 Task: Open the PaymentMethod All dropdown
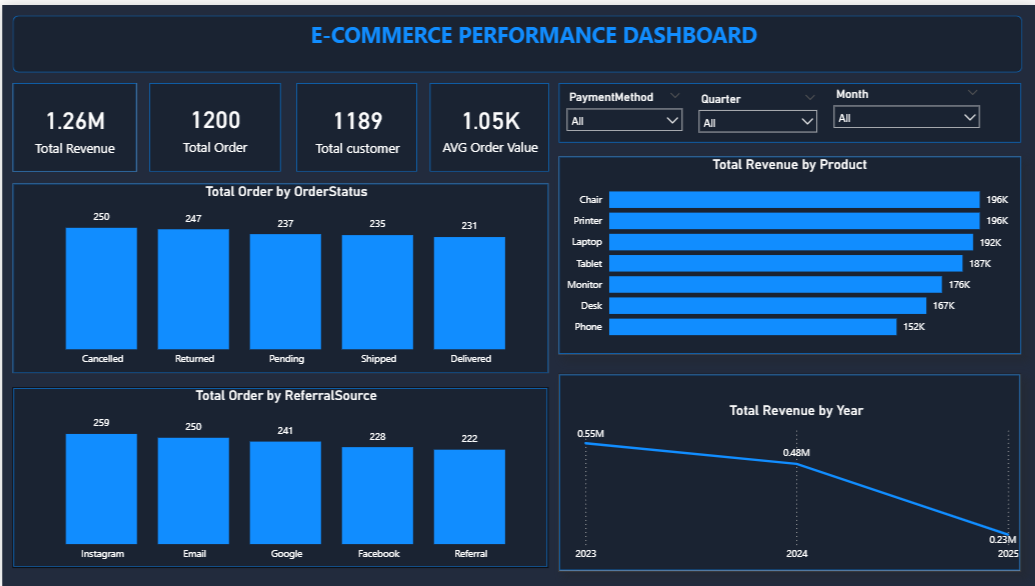click(x=624, y=121)
